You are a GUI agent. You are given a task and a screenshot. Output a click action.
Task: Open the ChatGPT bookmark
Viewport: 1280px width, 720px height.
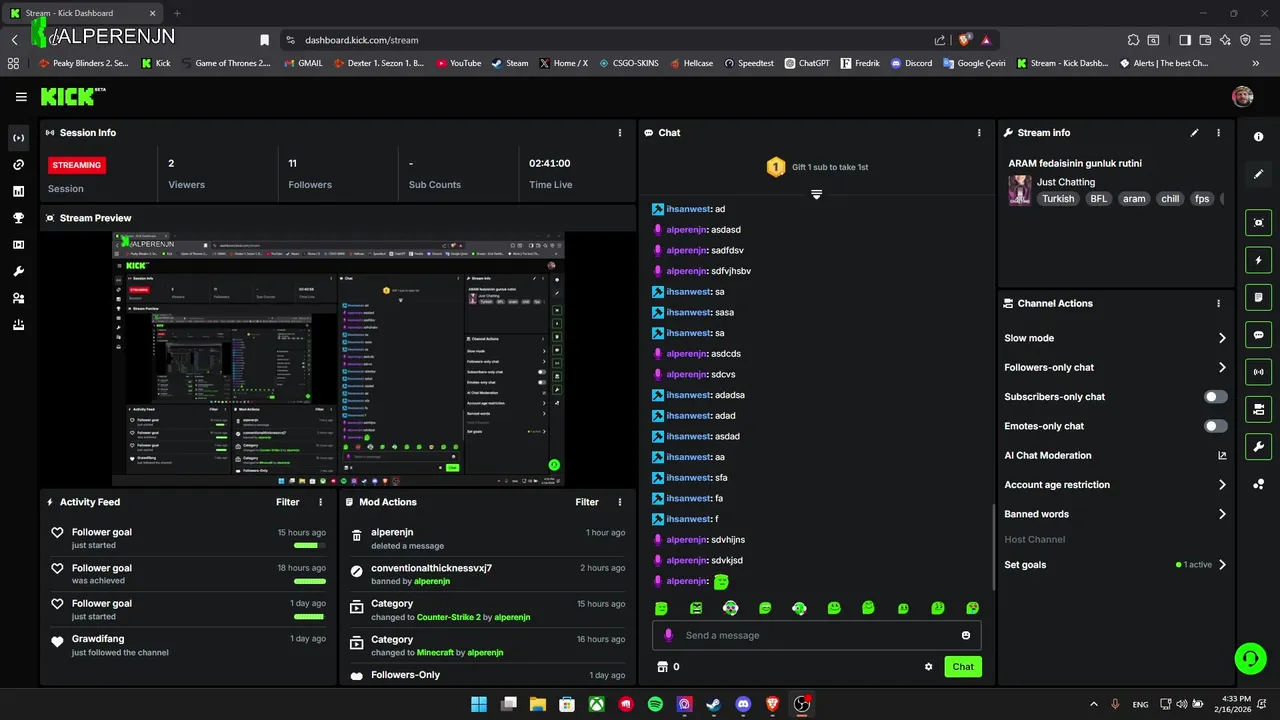click(x=807, y=63)
